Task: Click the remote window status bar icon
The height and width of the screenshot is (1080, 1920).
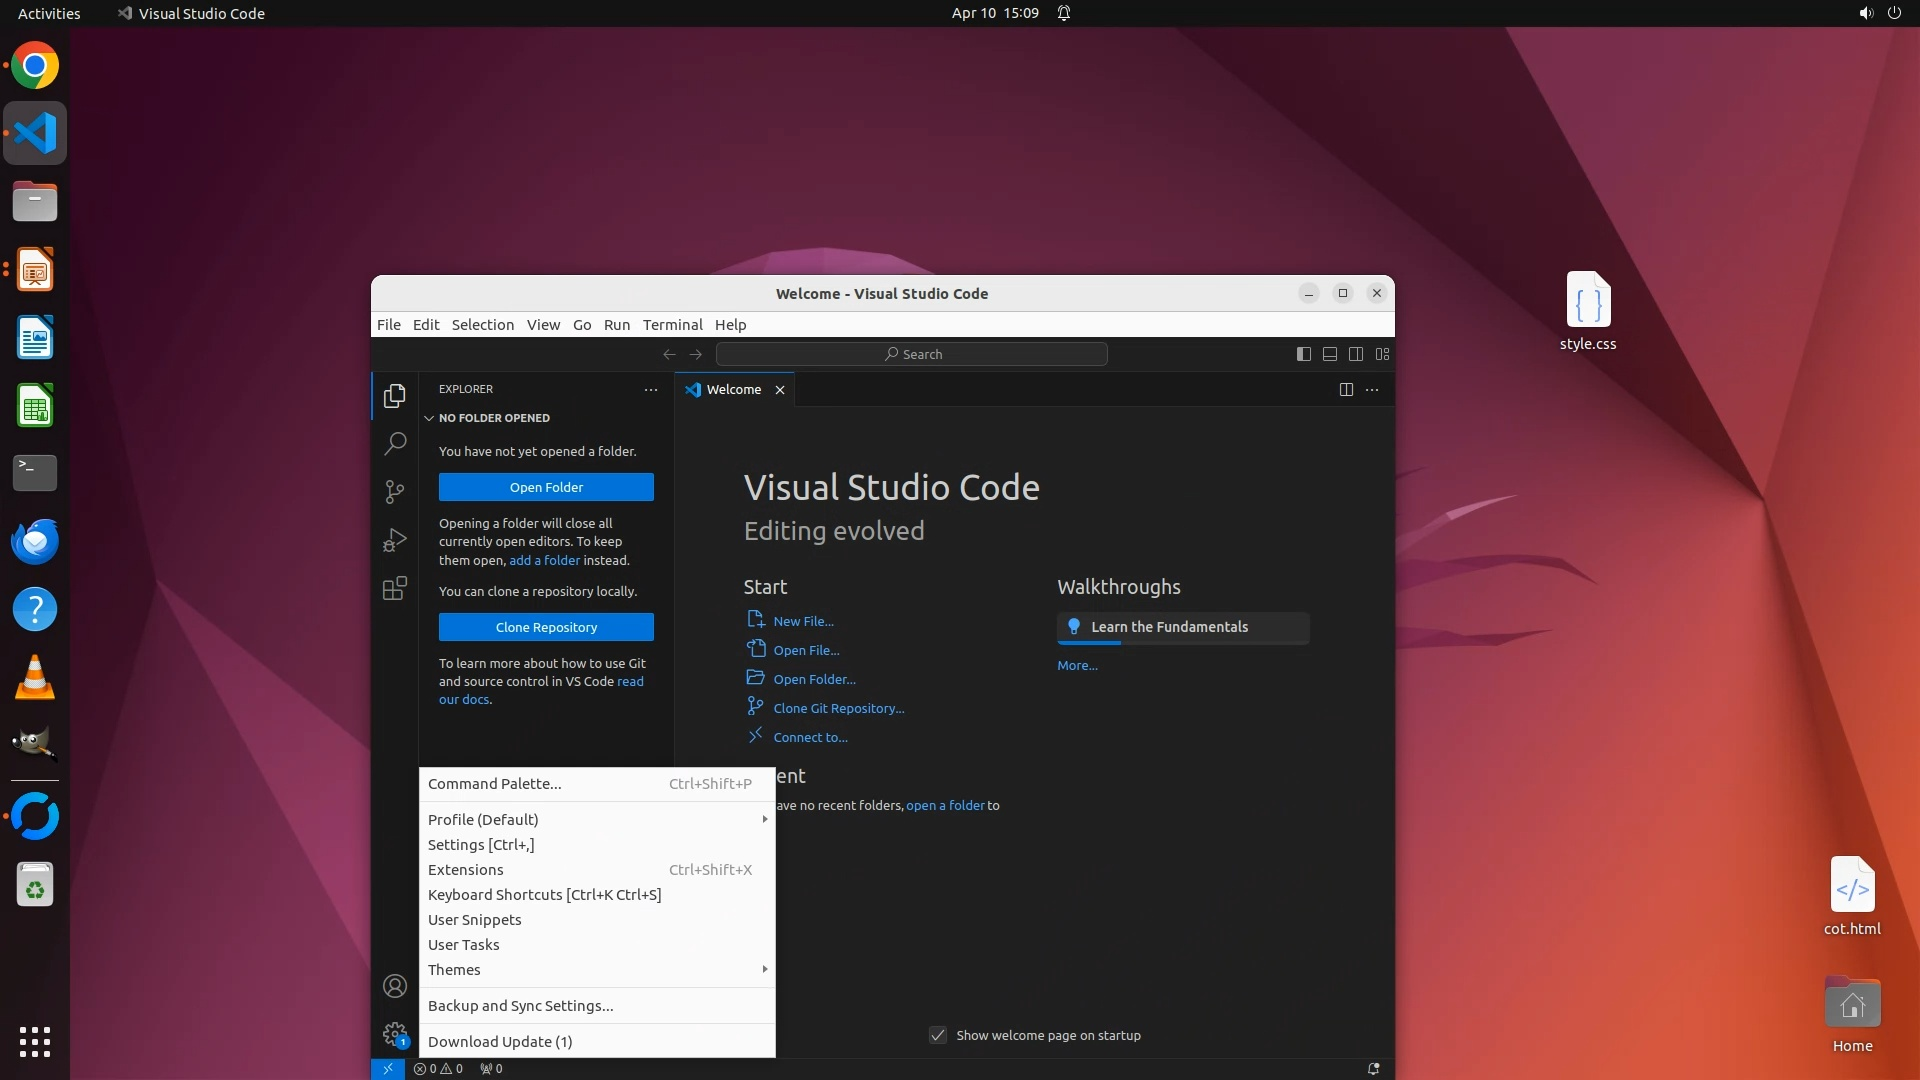Action: [x=388, y=1068]
